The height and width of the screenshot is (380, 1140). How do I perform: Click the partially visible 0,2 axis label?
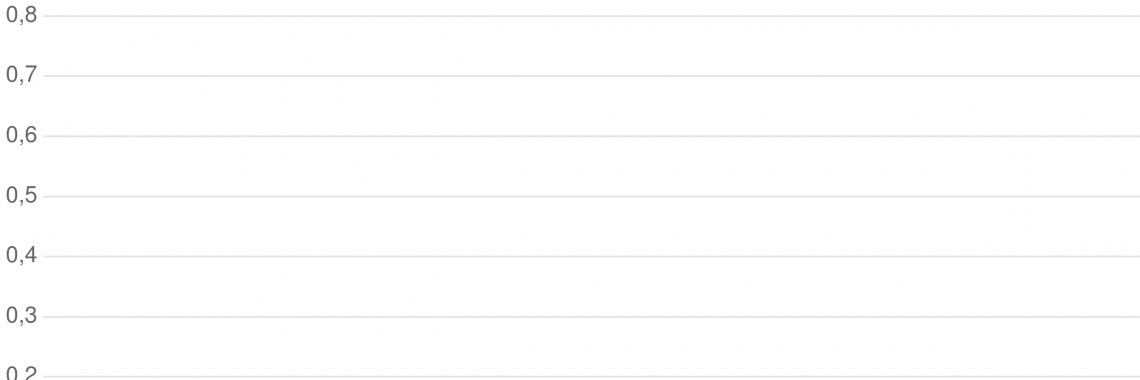[21, 373]
